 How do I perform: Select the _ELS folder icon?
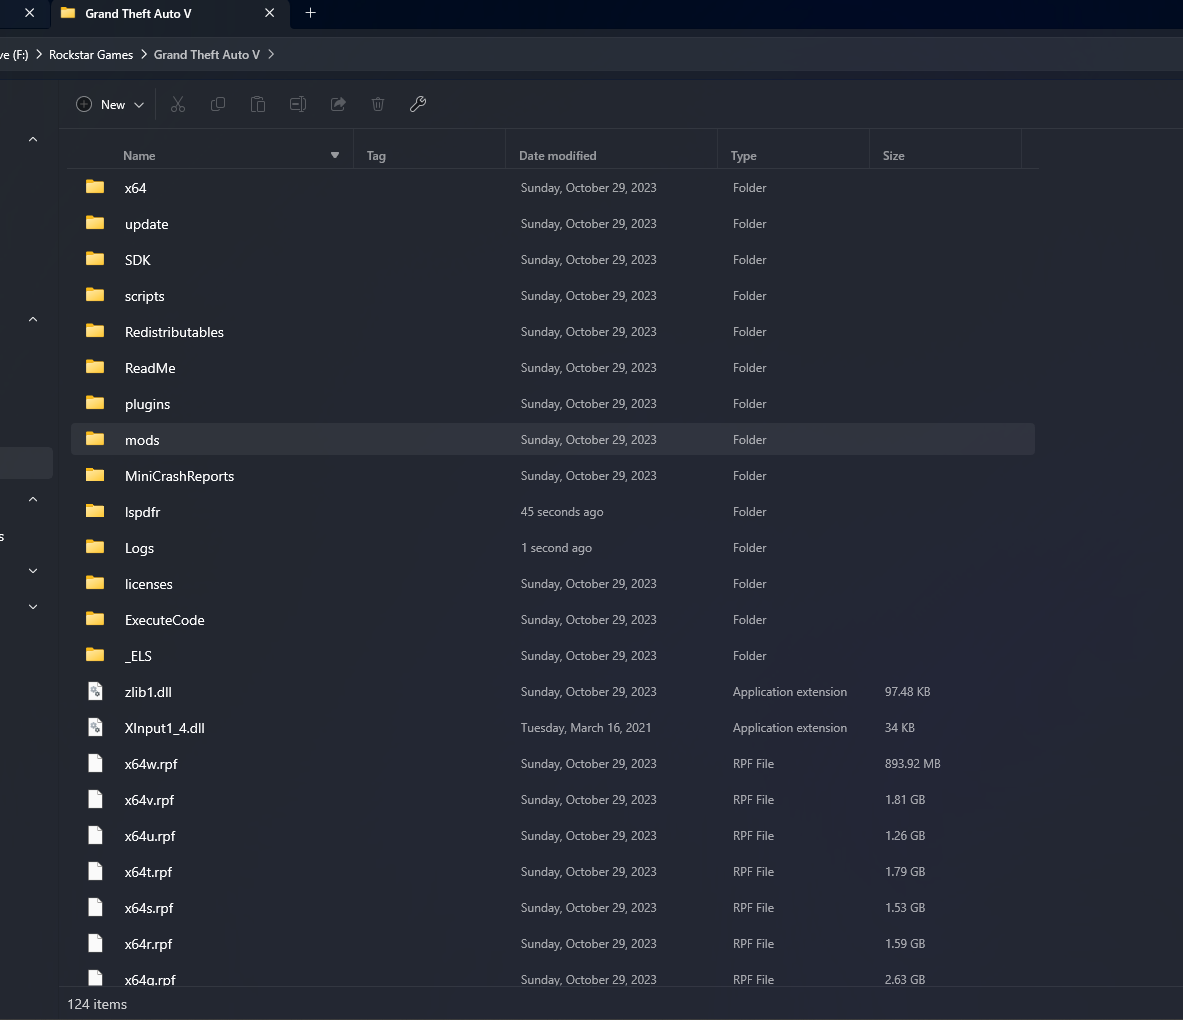pyautogui.click(x=95, y=656)
